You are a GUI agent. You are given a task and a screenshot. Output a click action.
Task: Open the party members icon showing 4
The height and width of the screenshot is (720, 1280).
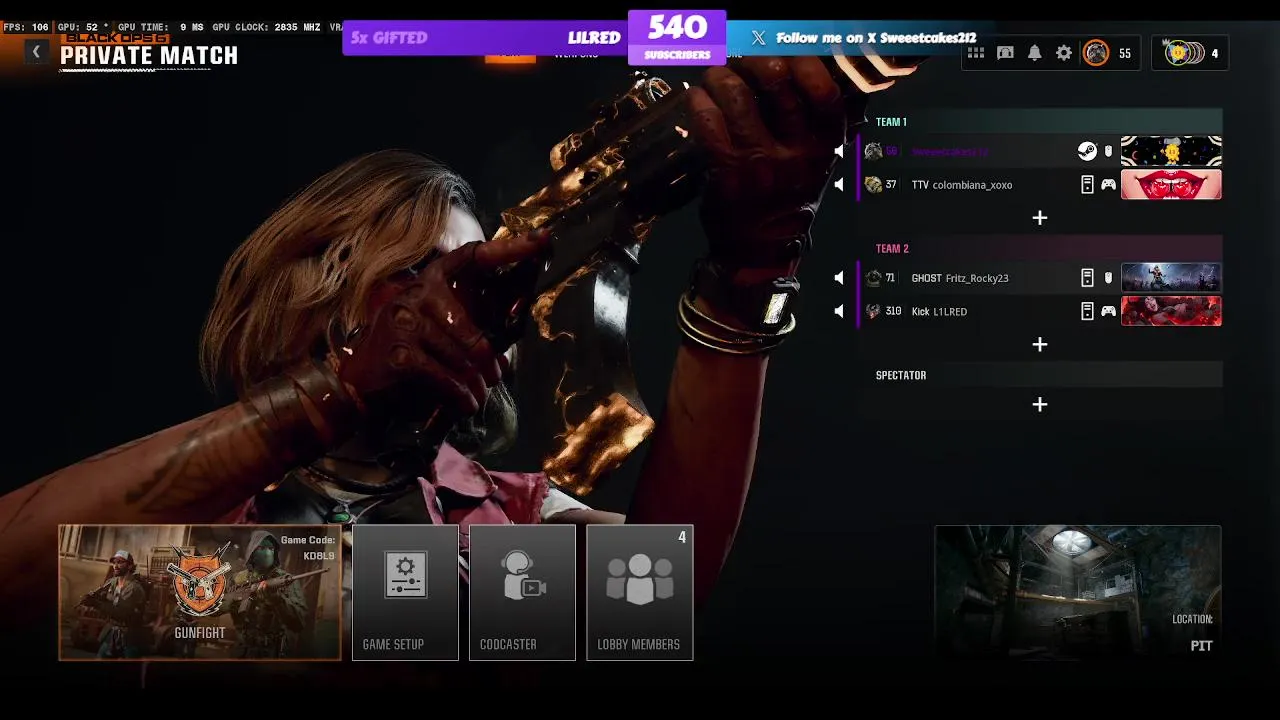(x=1190, y=53)
